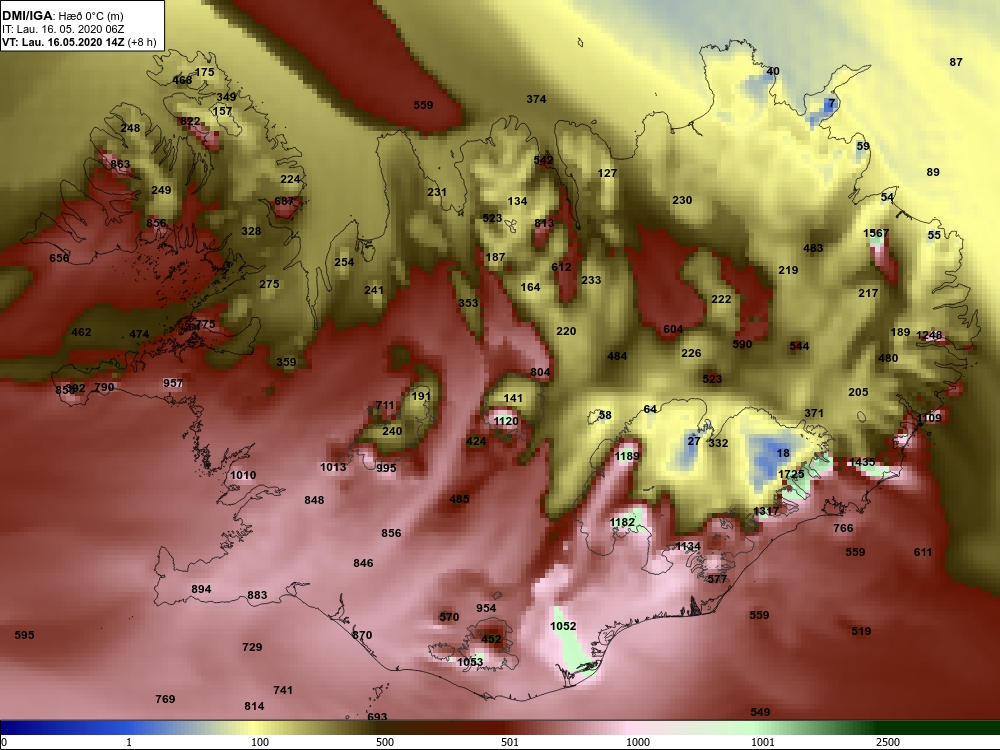
Task: Click the map title 'DMI/IGA: Hæð 0°C (m)'
Action: click(x=62, y=16)
